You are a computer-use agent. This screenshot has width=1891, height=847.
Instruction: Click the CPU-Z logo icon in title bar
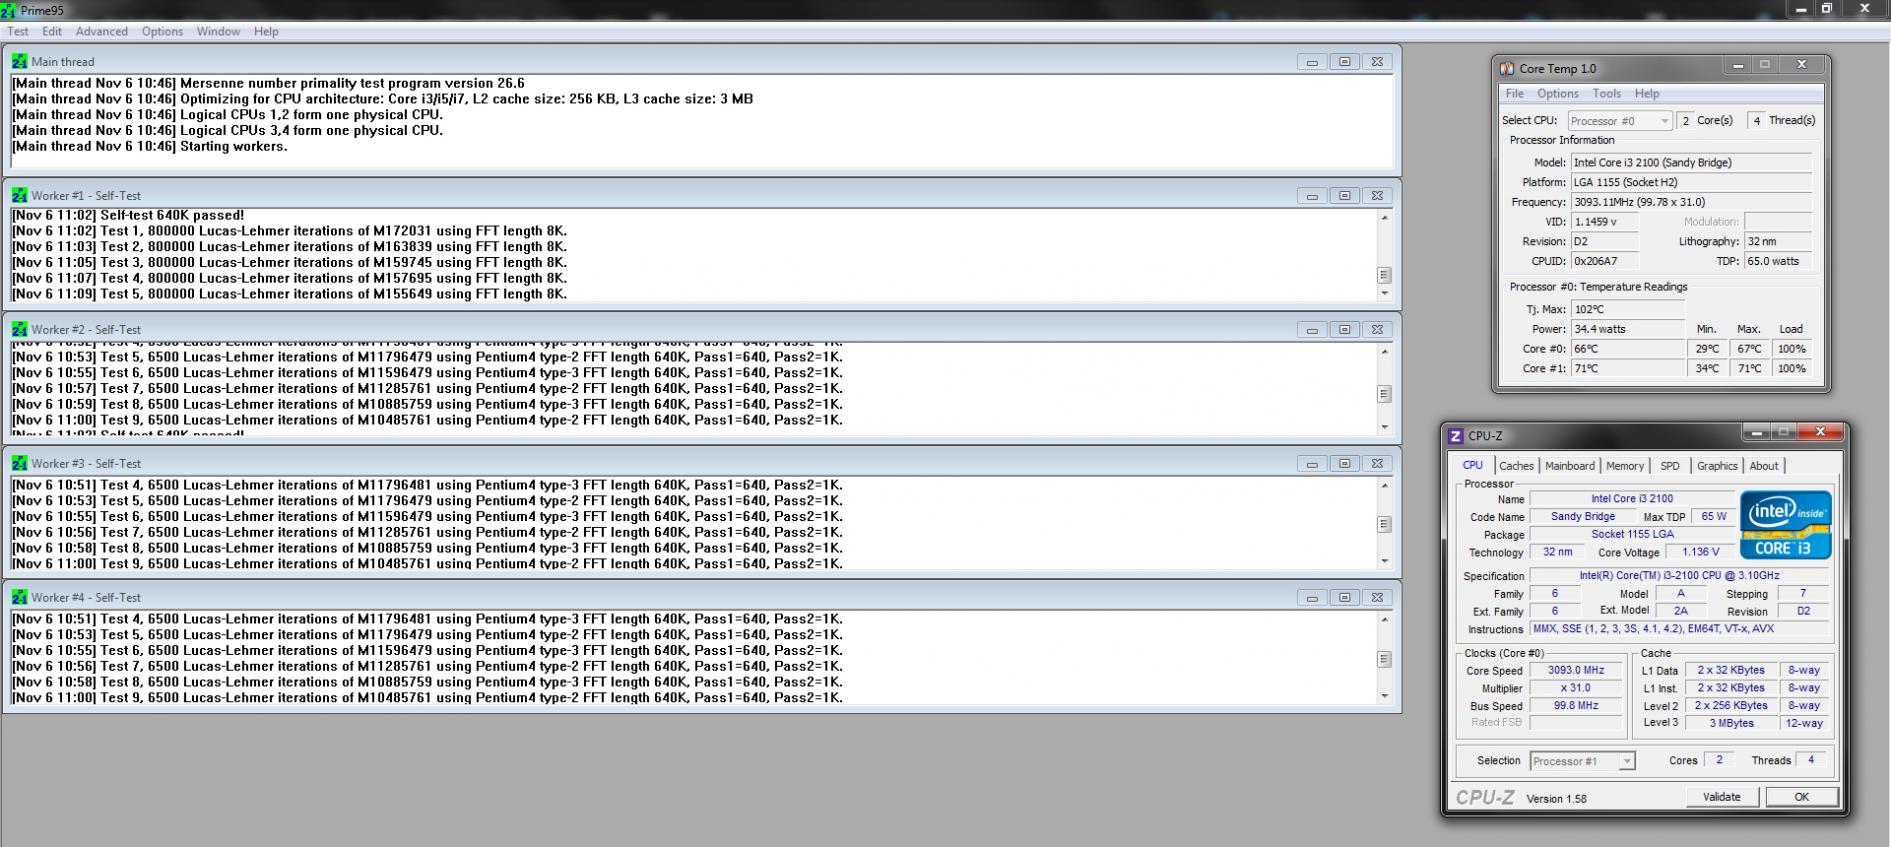pyautogui.click(x=1456, y=436)
